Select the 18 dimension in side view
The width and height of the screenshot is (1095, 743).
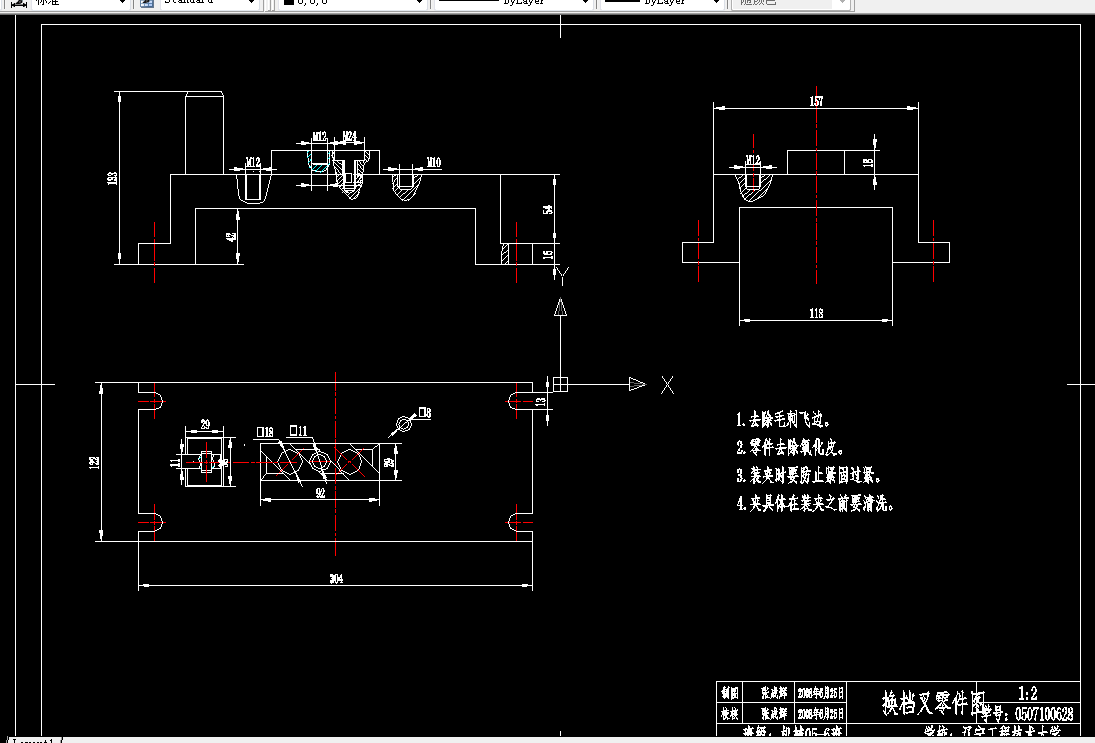click(x=868, y=162)
